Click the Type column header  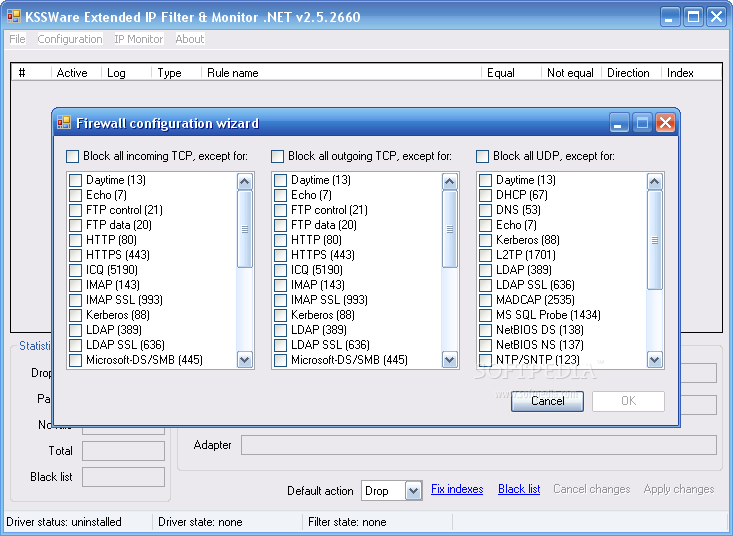pos(176,73)
